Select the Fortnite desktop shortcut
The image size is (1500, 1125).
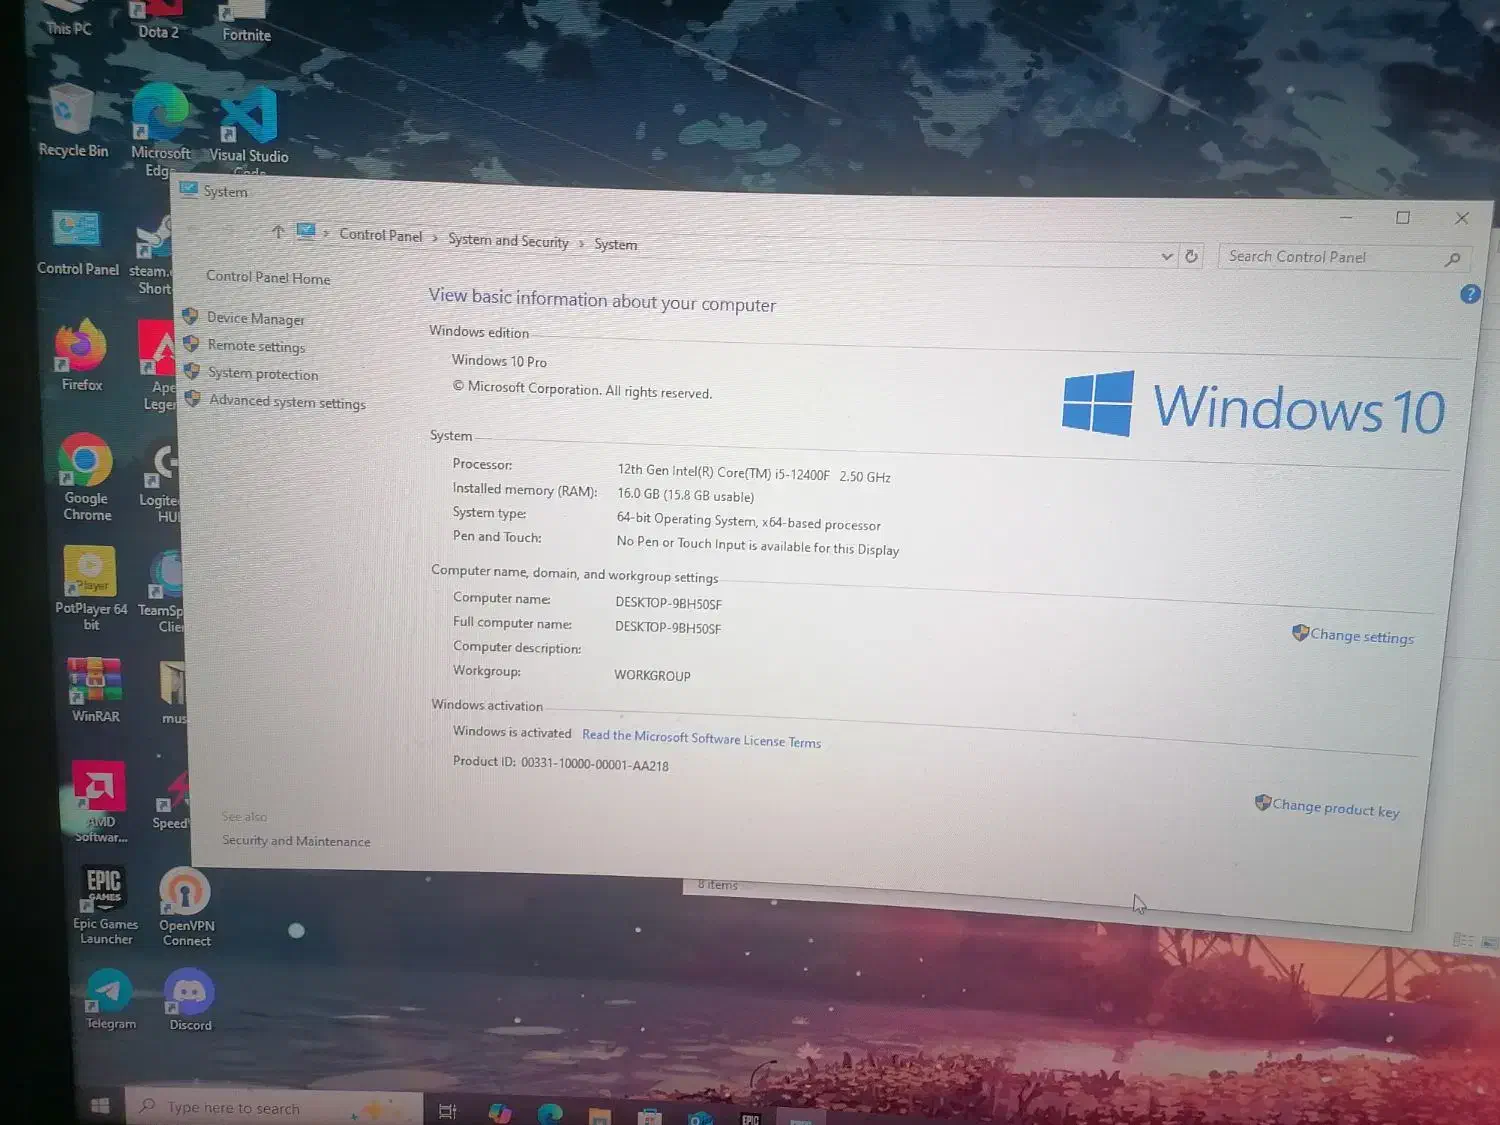[246, 22]
